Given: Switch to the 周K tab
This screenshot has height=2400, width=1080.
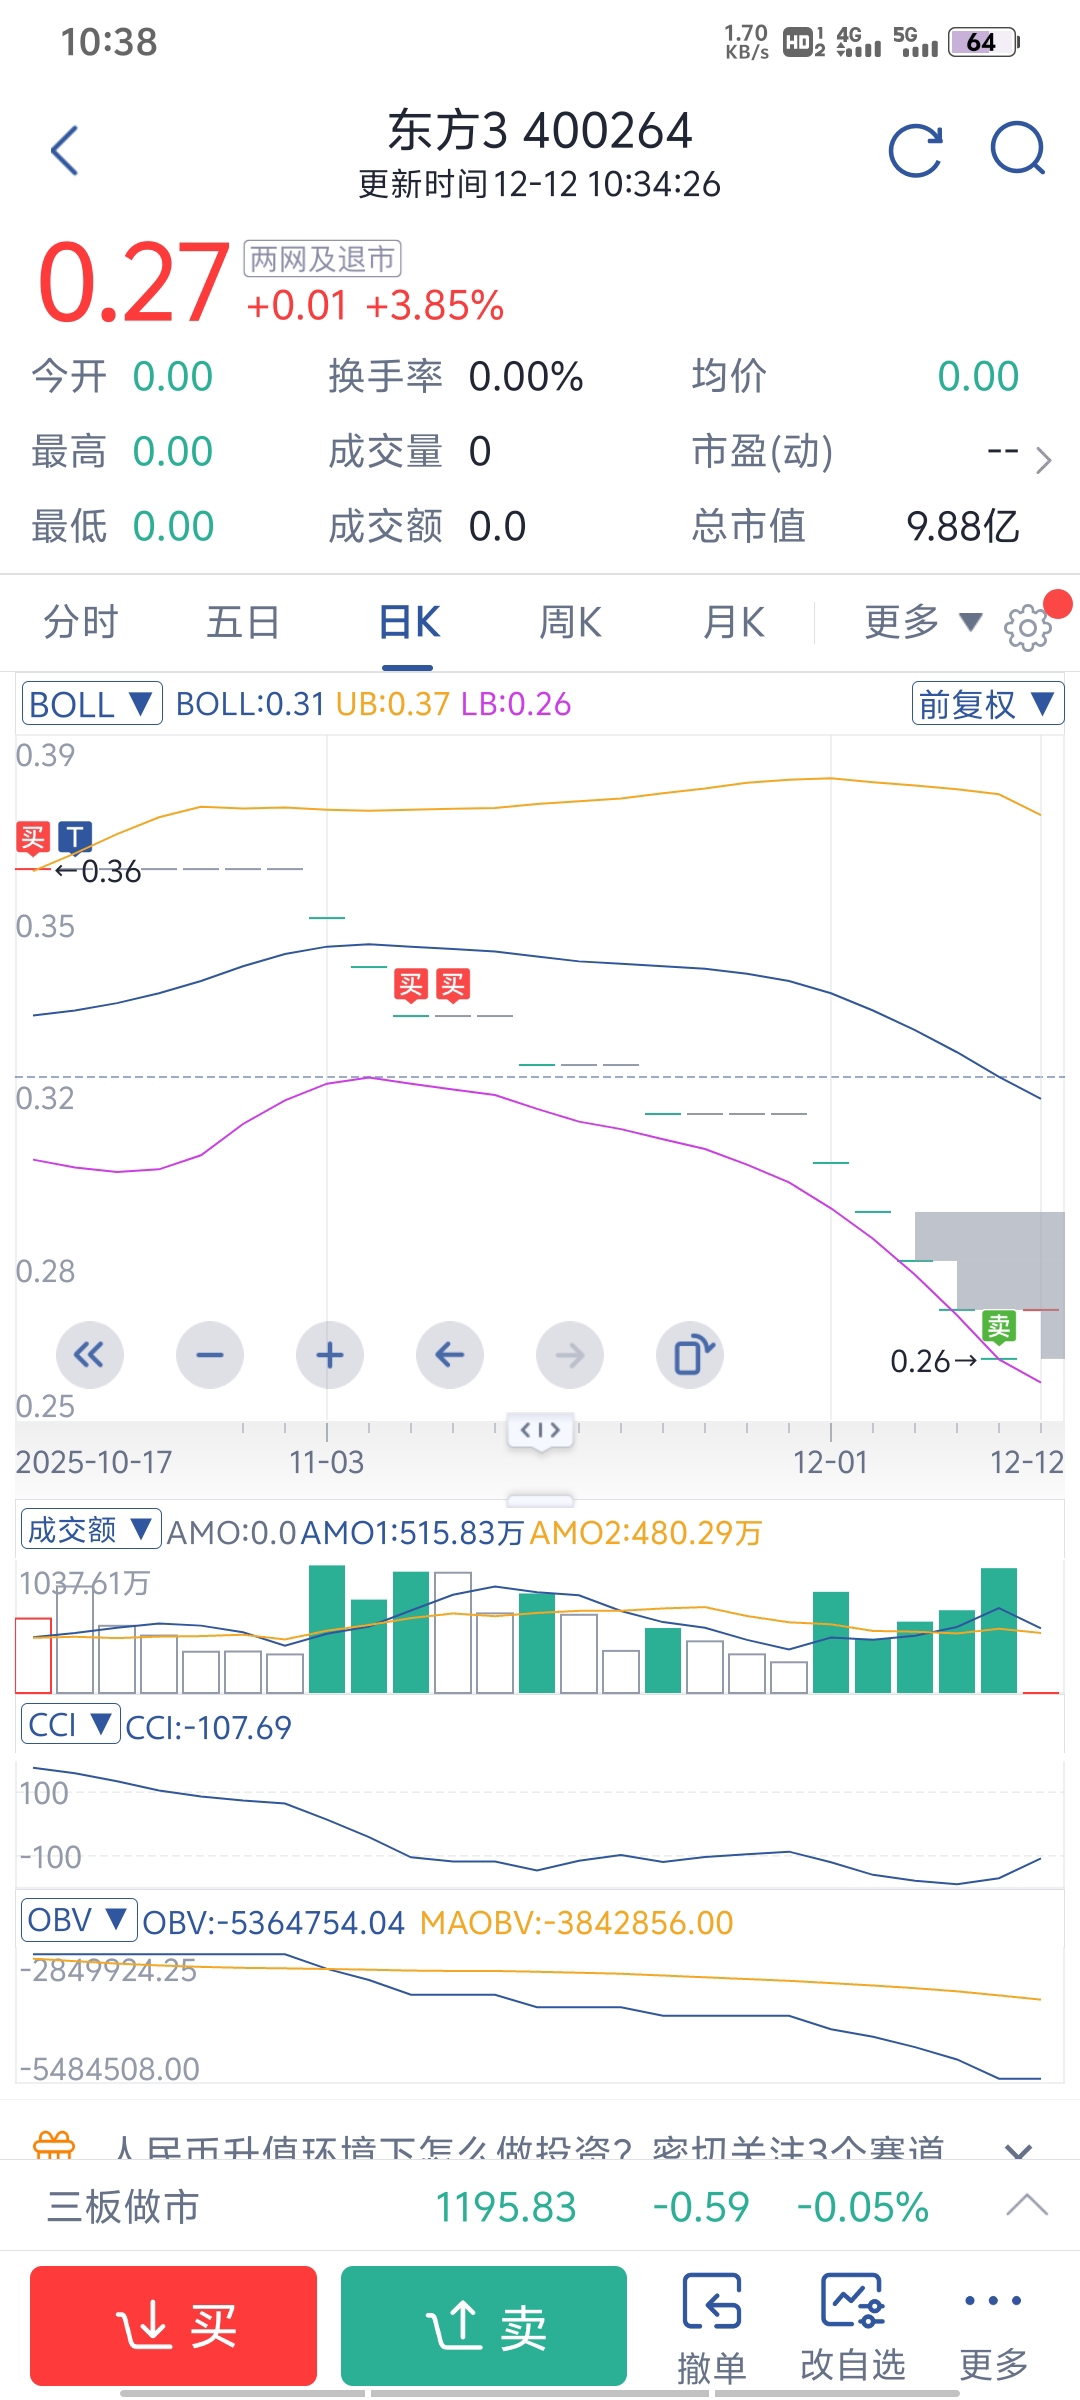Looking at the screenshot, I should [570, 623].
